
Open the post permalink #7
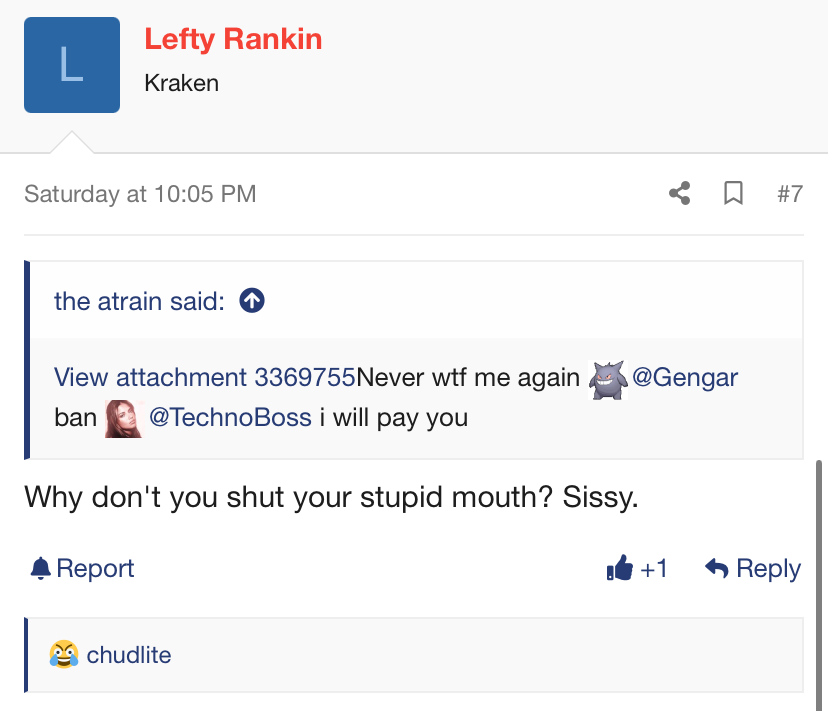789,193
